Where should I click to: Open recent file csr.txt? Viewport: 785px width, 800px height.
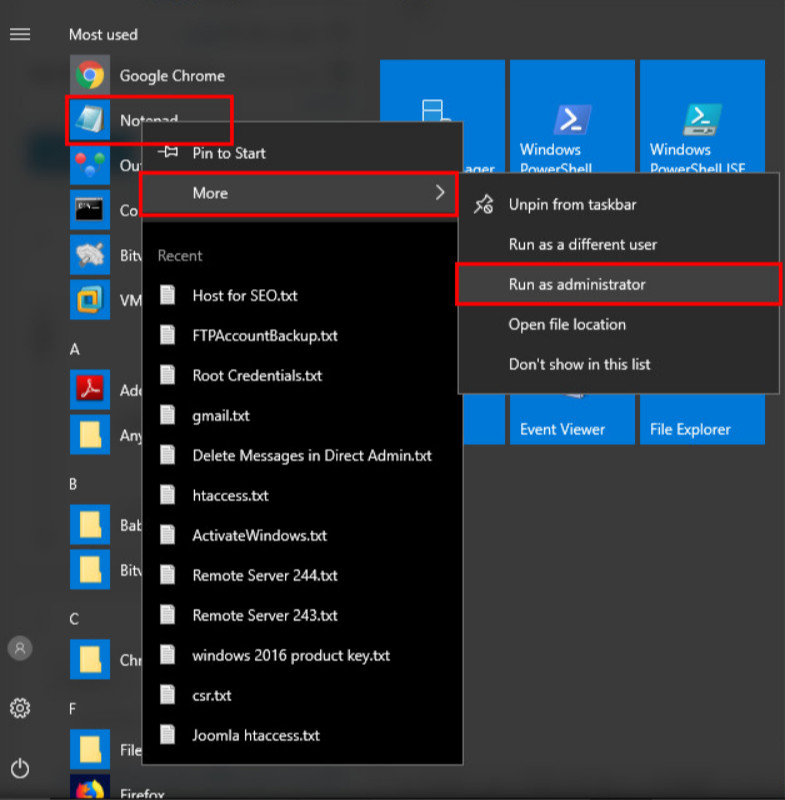click(301, 695)
